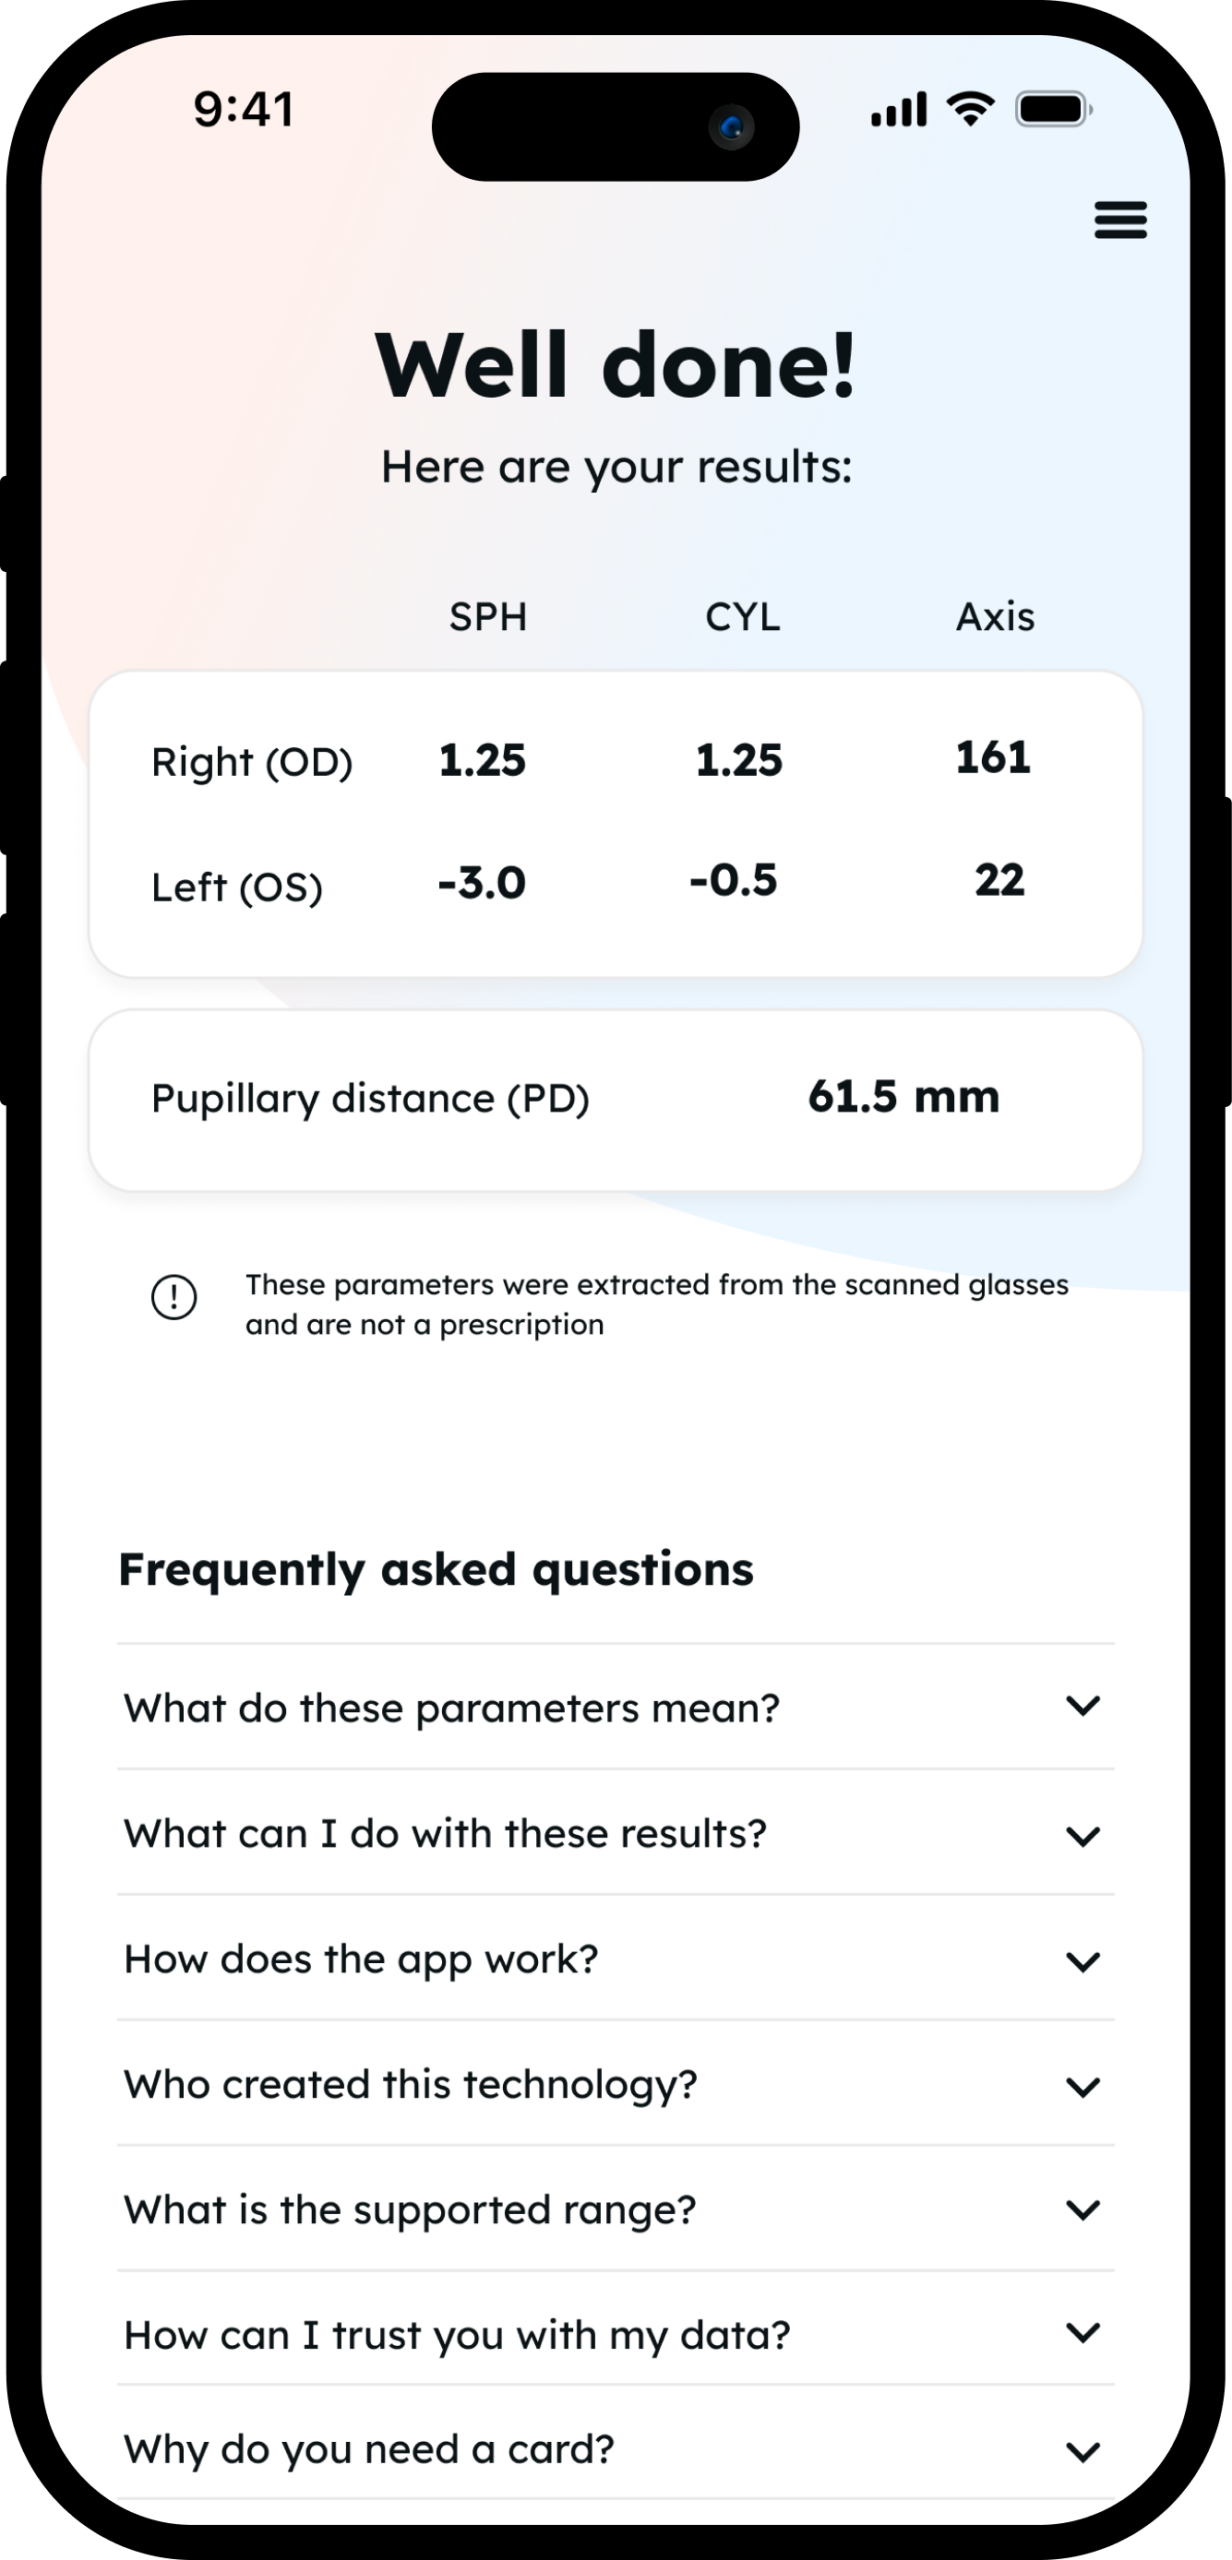Open the hamburger menu icon
Viewport: 1232px width, 2560px height.
[x=1120, y=220]
